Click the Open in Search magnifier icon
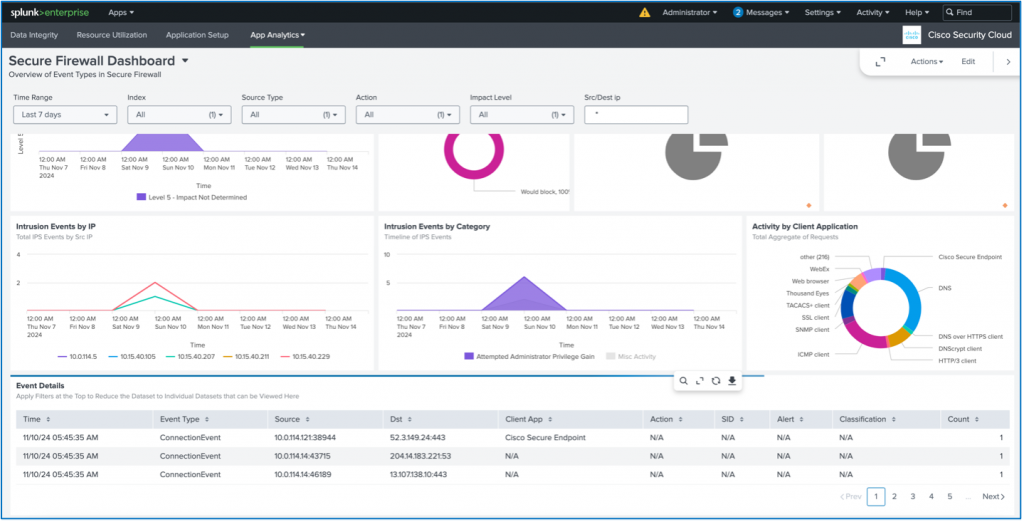 click(x=683, y=381)
